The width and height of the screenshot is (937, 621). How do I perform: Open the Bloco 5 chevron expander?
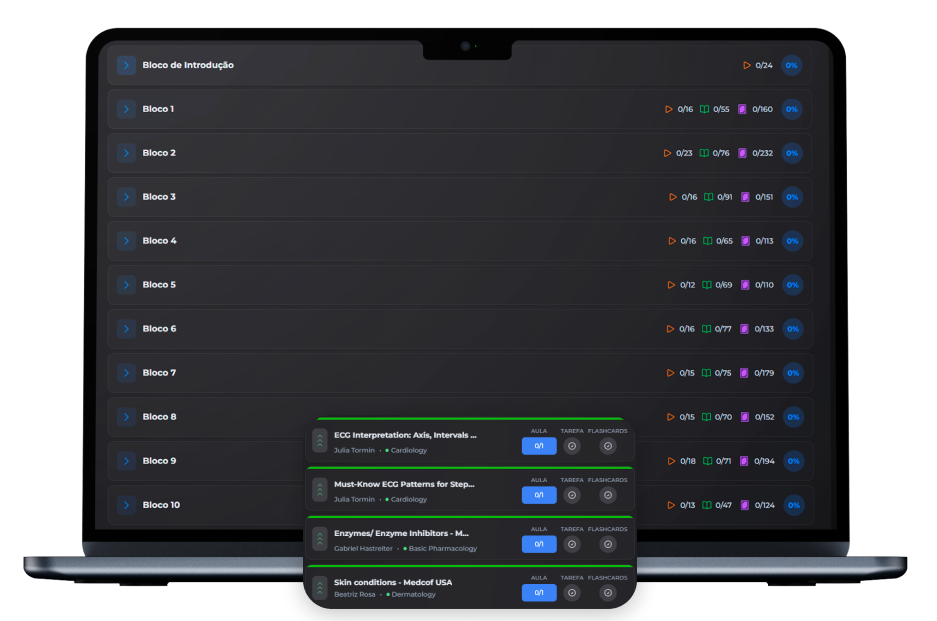pos(126,285)
